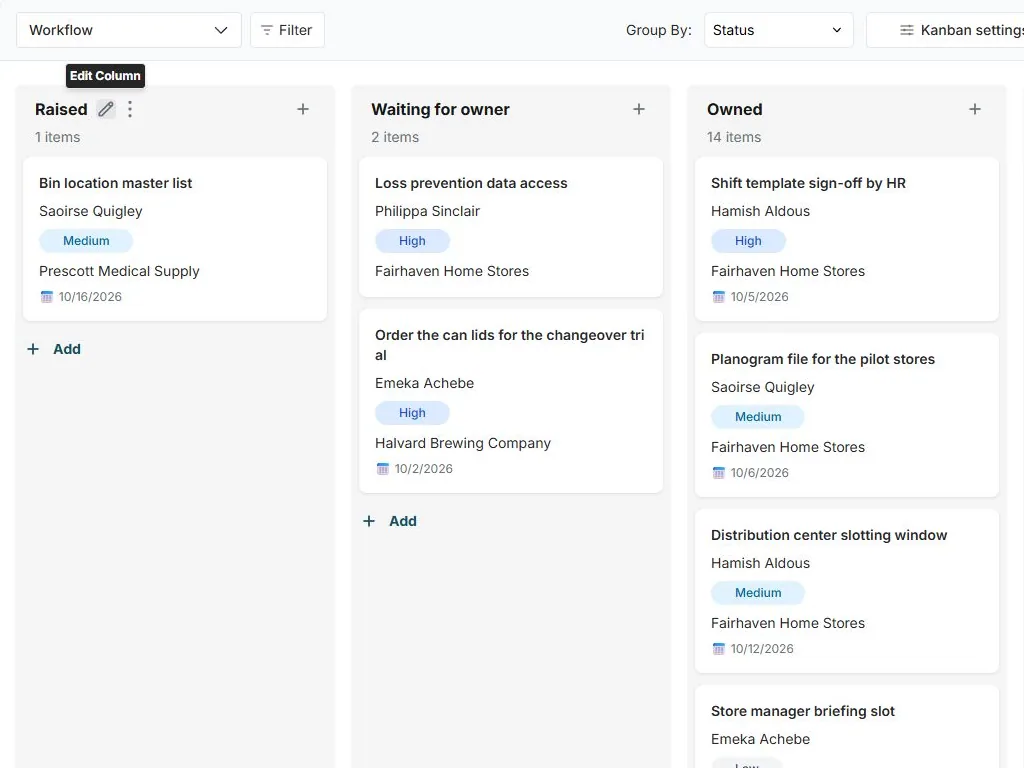Open the three-dot menu for Raised column
1024x768 pixels.
point(130,109)
